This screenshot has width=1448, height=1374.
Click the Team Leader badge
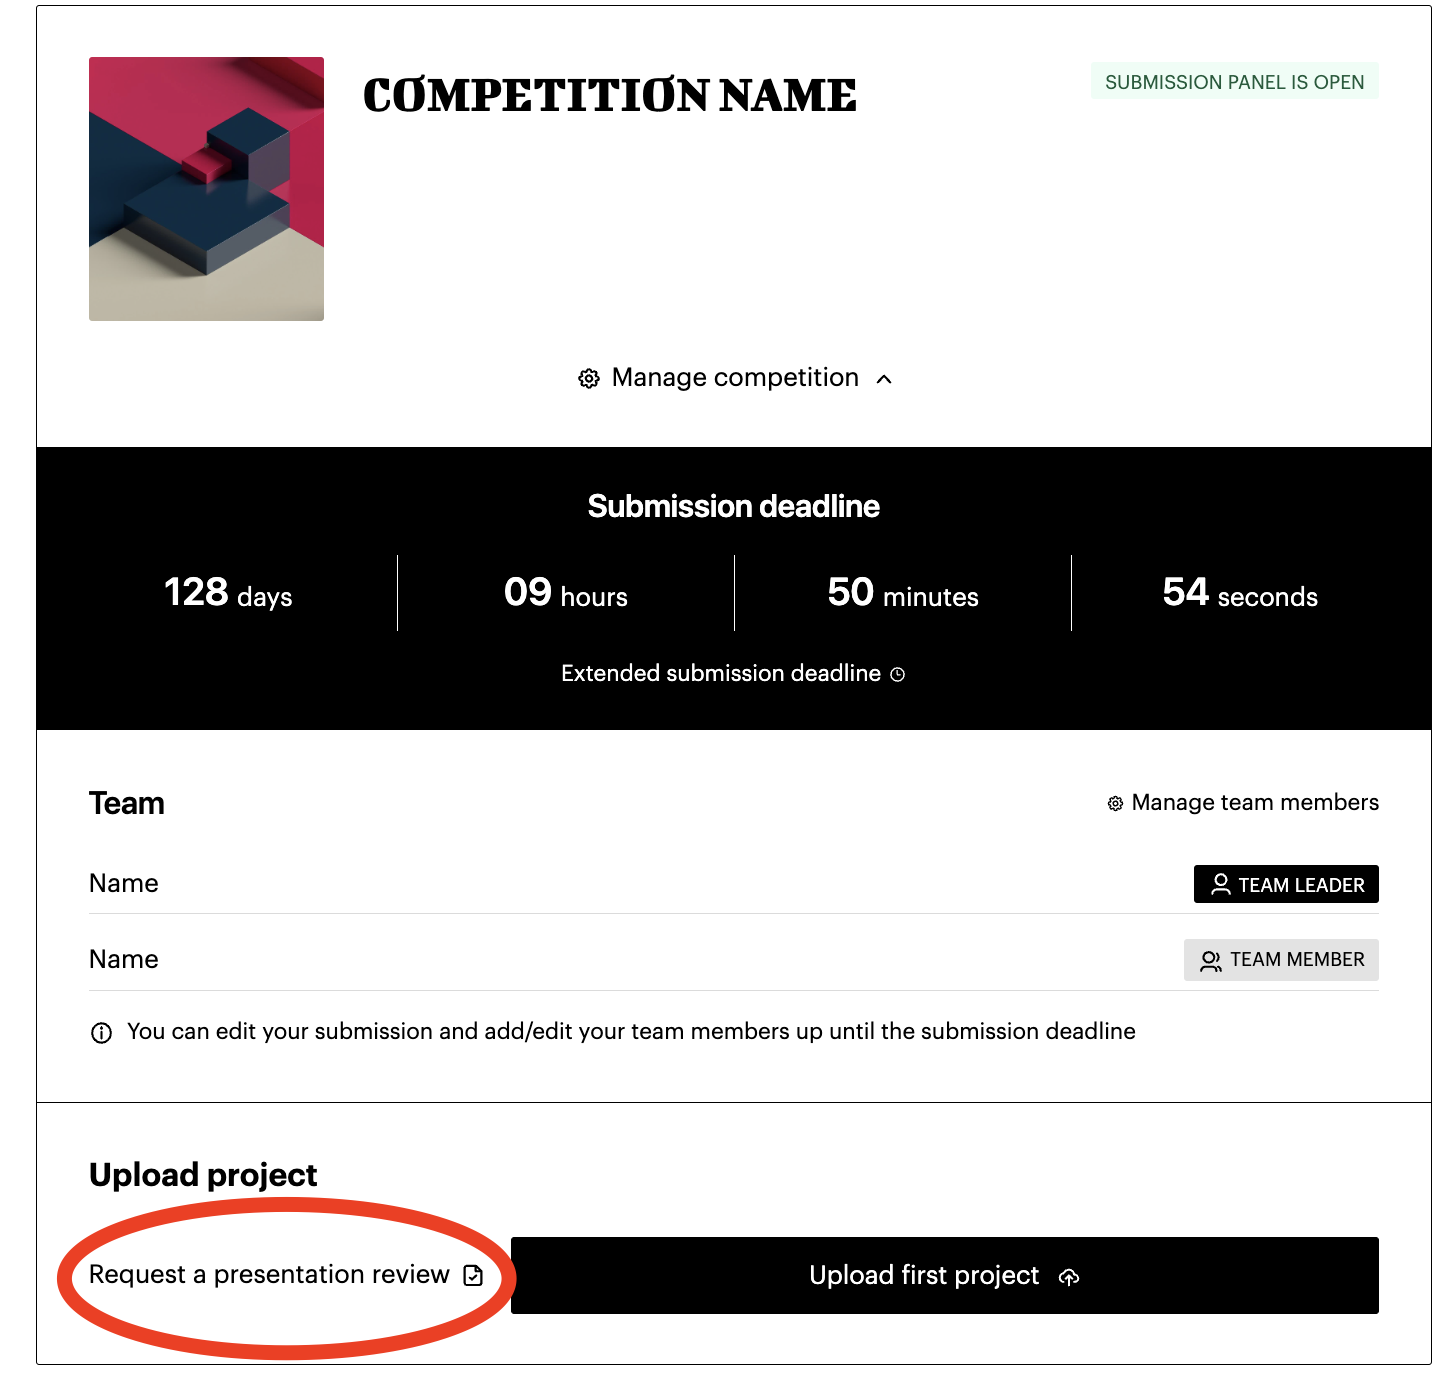coord(1286,885)
